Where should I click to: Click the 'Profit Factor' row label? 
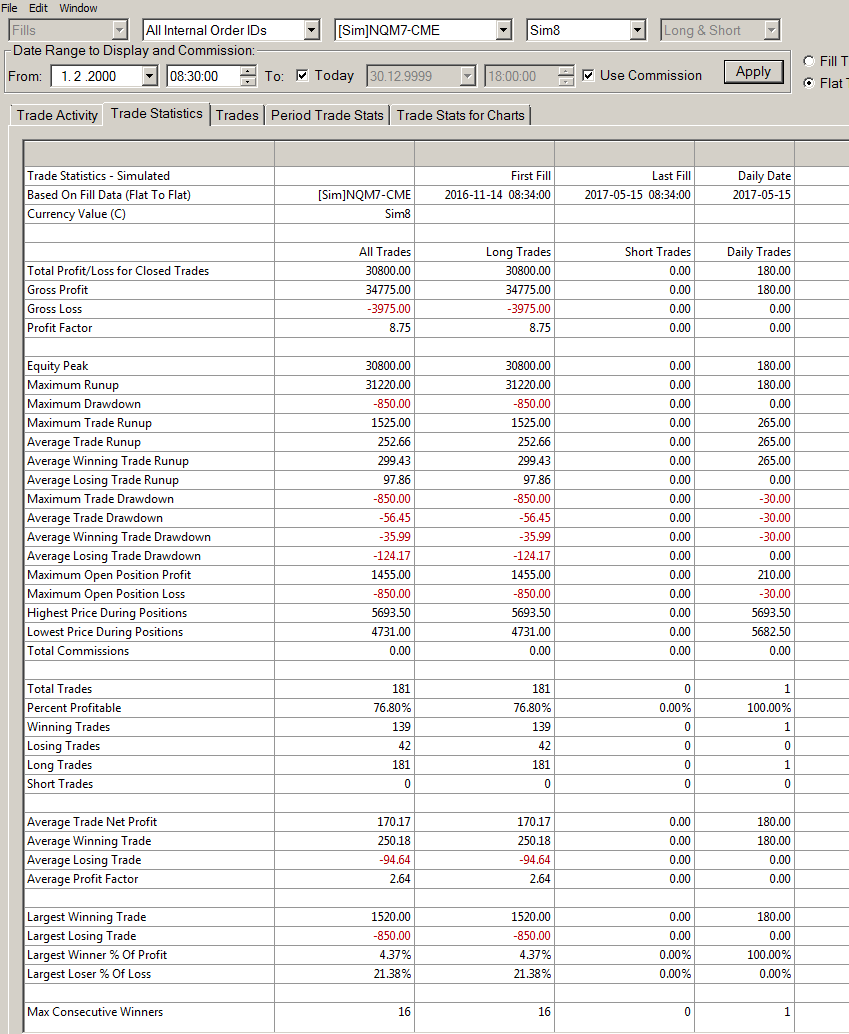click(x=59, y=328)
